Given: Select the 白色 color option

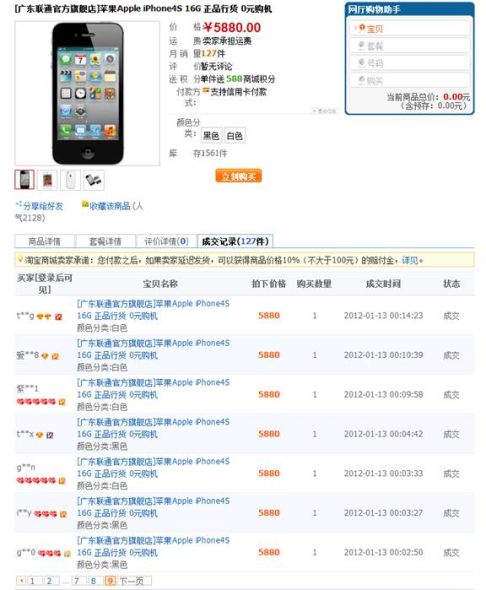Looking at the screenshot, I should (235, 136).
